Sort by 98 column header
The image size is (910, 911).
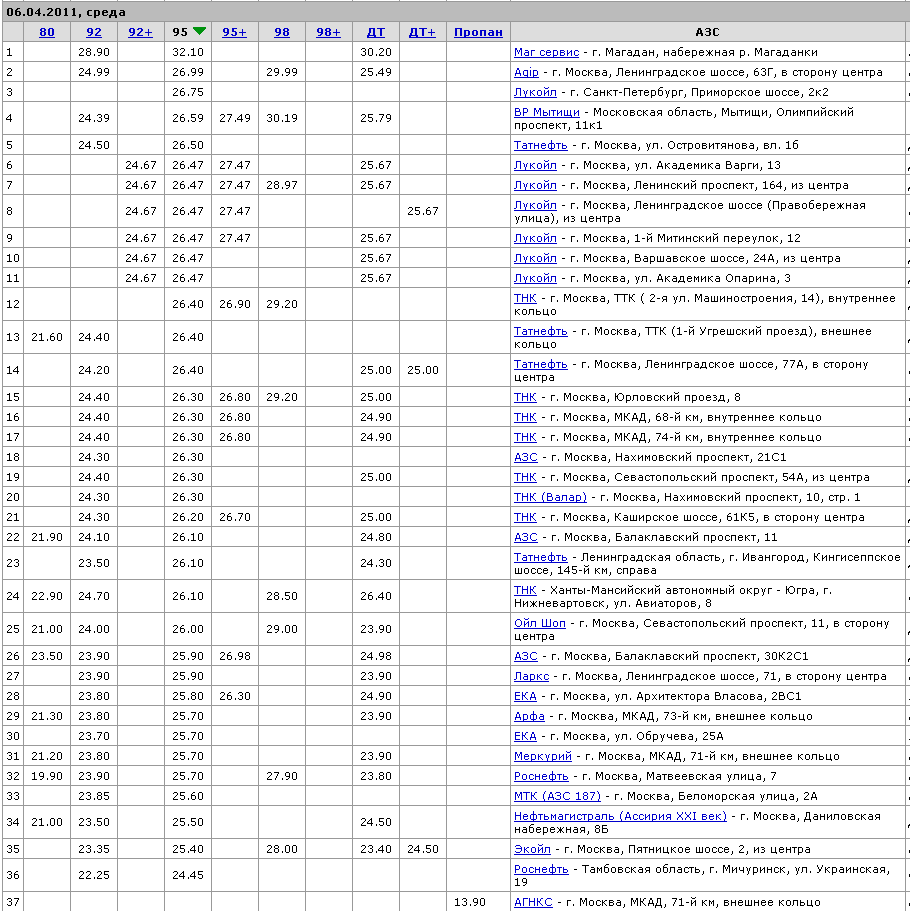coord(282,32)
